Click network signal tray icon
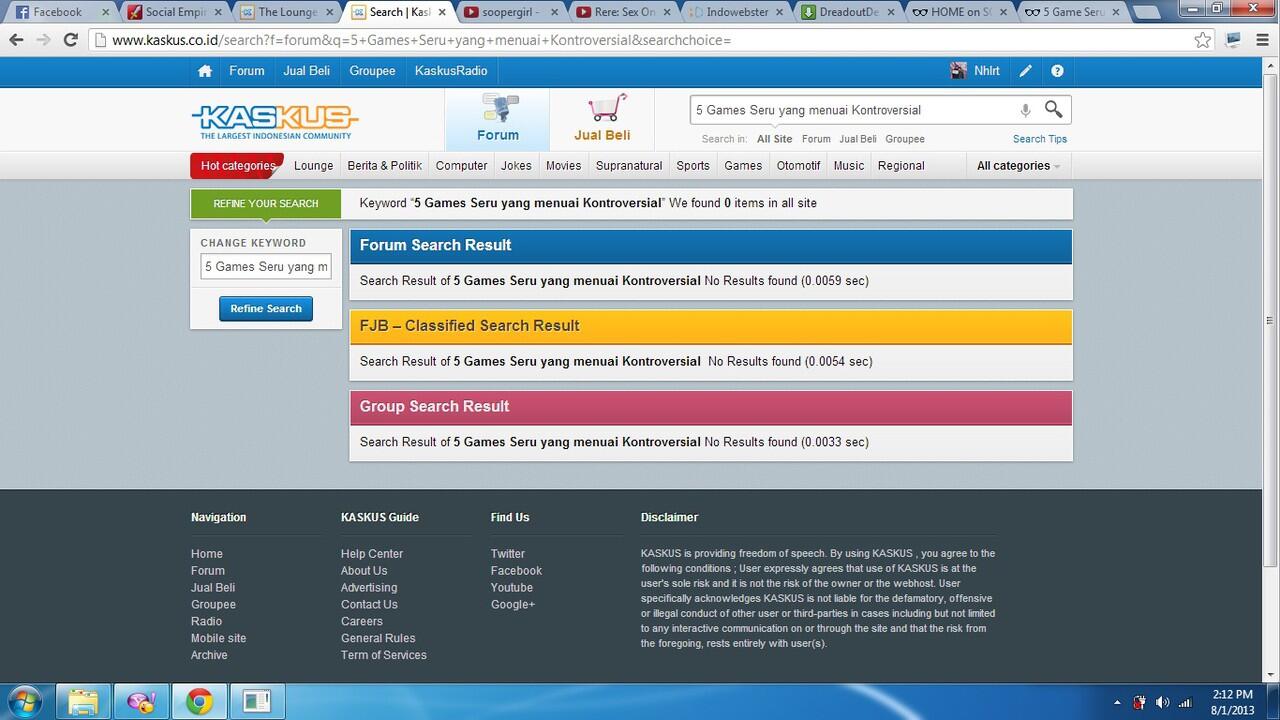The height and width of the screenshot is (720, 1280). point(1186,702)
